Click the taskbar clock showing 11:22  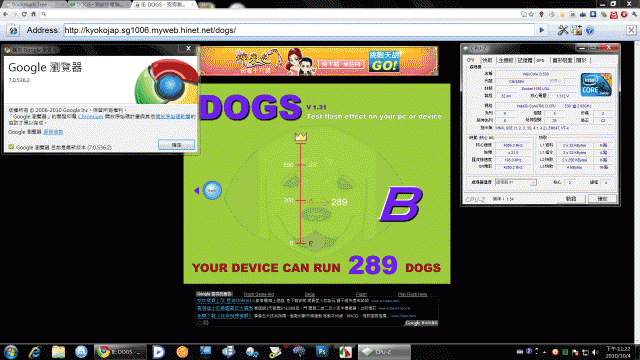(618, 352)
